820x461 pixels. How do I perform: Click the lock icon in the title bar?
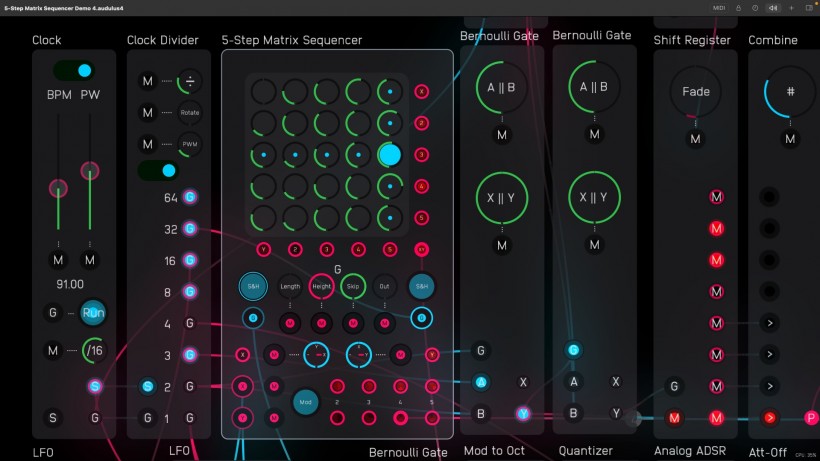point(738,7)
